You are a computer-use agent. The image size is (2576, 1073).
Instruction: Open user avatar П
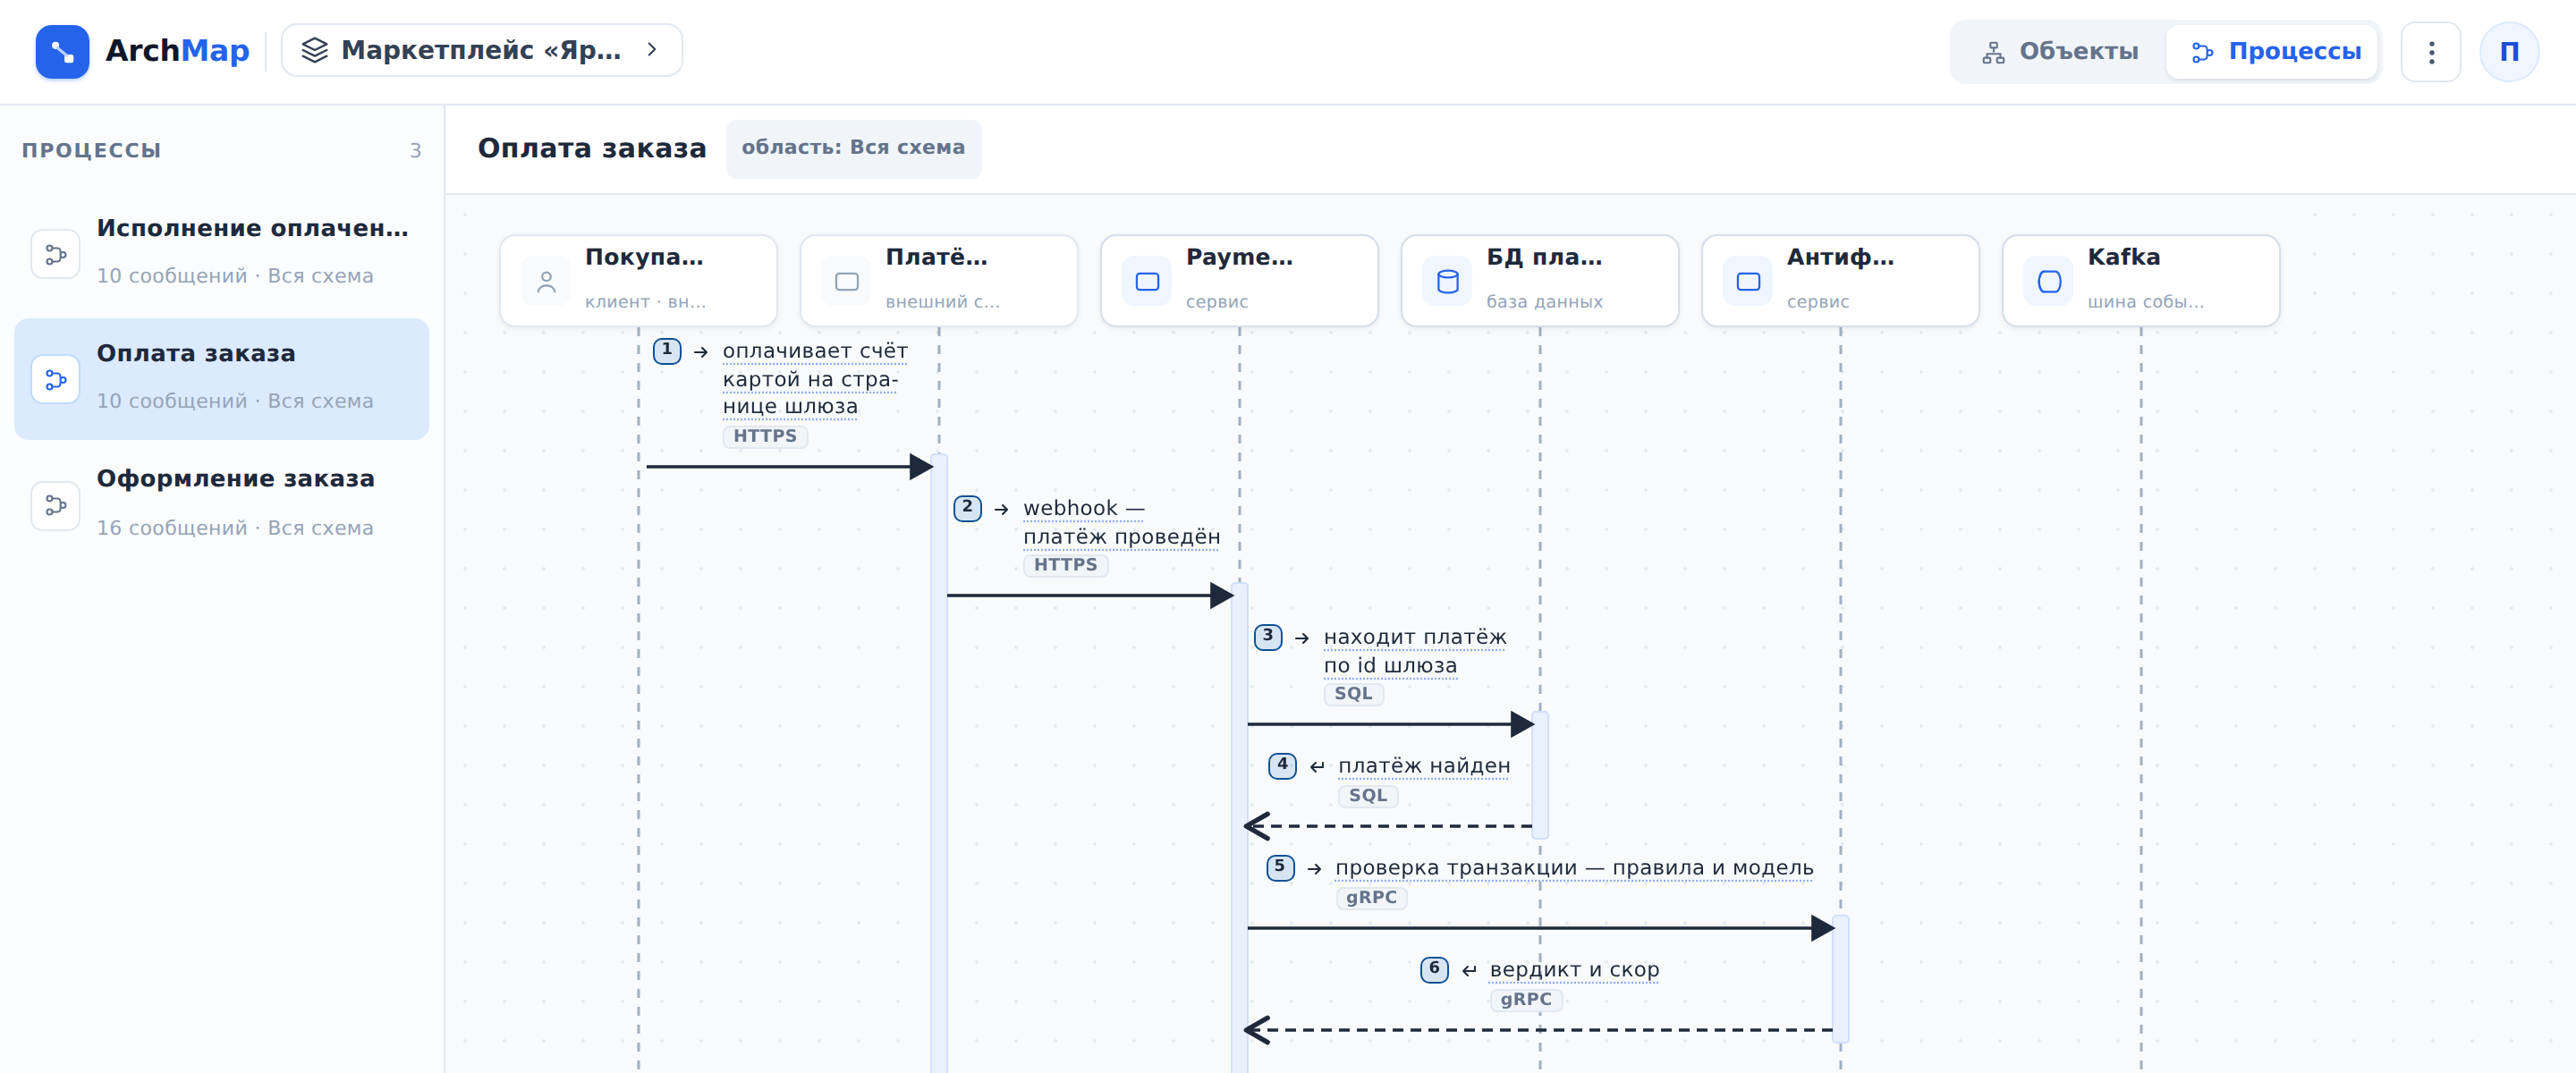pyautogui.click(x=2509, y=52)
